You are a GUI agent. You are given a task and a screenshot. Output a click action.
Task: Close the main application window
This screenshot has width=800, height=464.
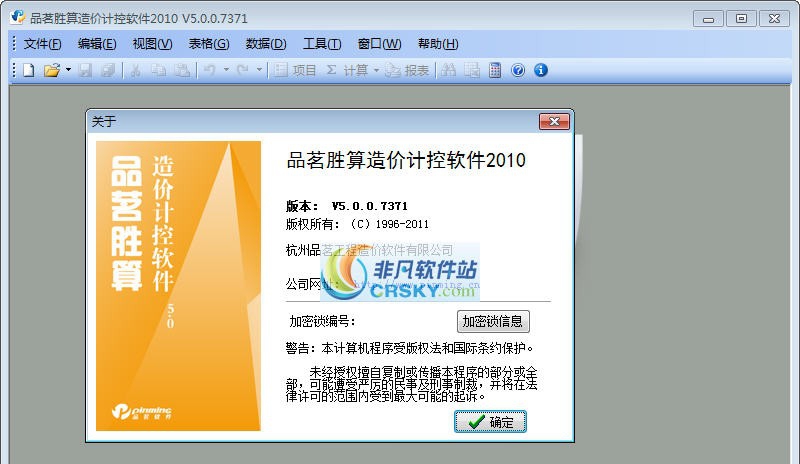(x=774, y=19)
